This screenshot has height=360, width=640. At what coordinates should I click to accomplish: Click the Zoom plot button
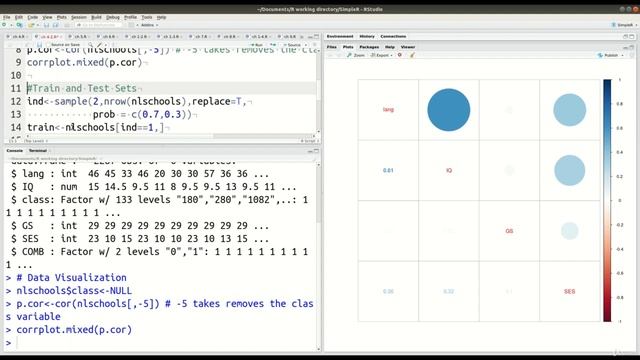point(356,55)
